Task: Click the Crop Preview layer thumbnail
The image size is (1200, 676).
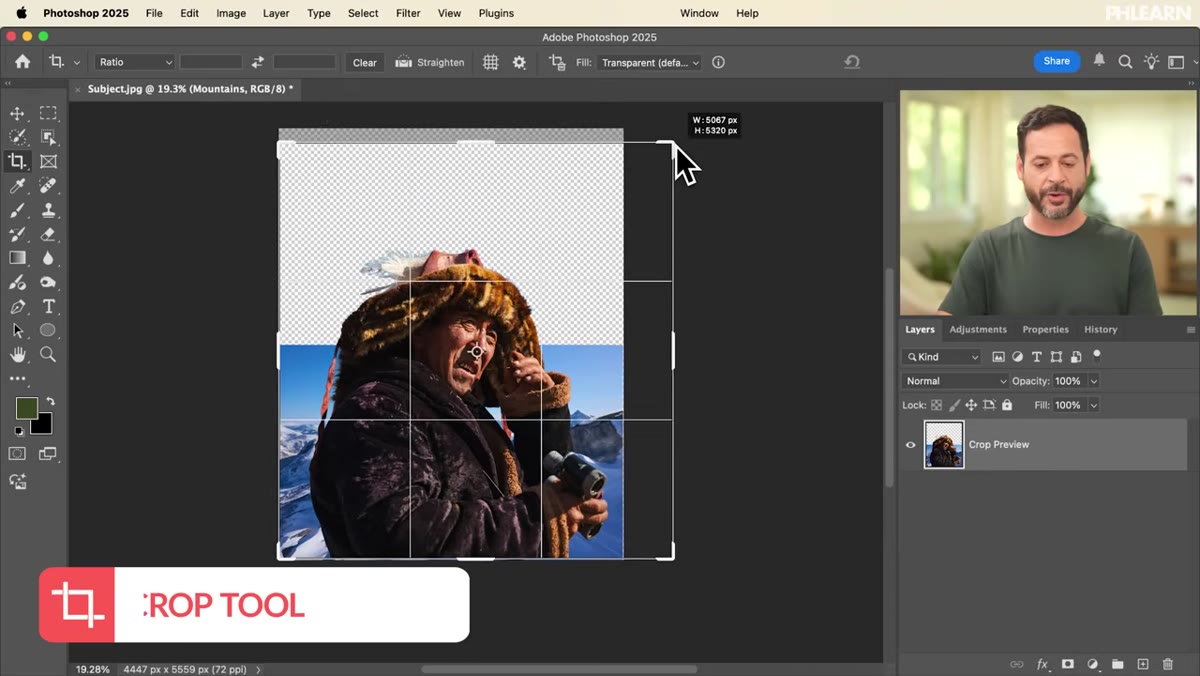Action: tap(944, 445)
